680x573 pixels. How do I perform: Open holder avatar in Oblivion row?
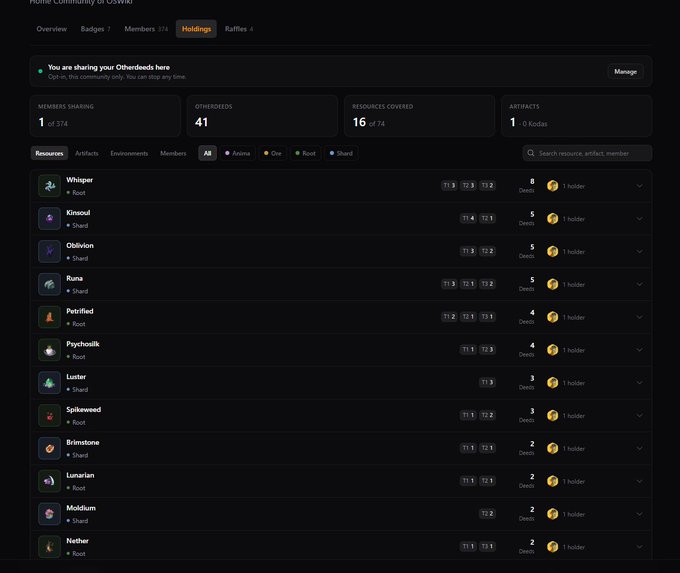[x=552, y=251]
